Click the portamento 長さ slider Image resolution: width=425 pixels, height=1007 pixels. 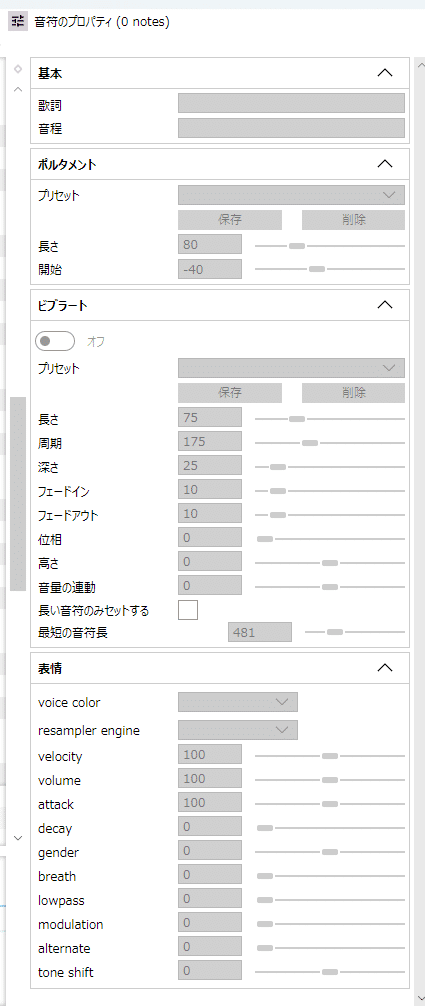click(330, 245)
